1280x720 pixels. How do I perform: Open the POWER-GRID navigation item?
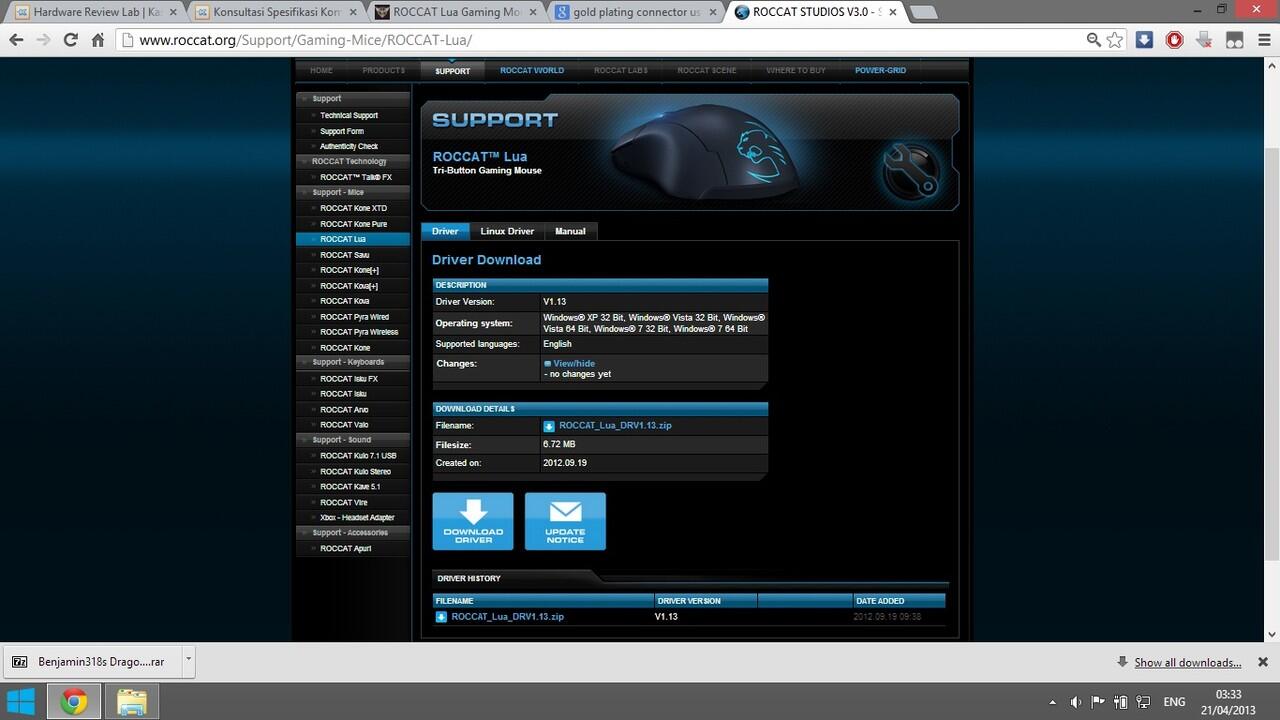[x=880, y=71]
